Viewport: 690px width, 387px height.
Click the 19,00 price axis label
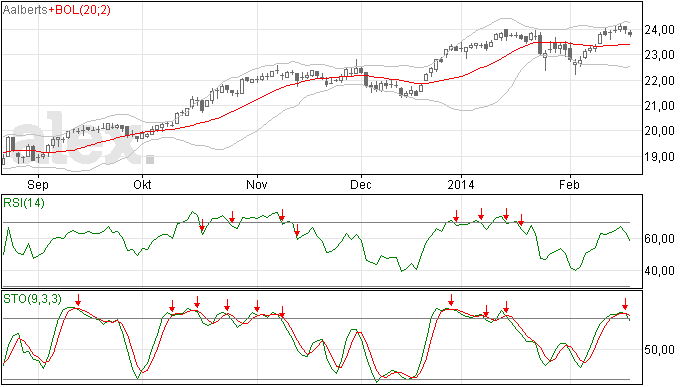click(659, 156)
